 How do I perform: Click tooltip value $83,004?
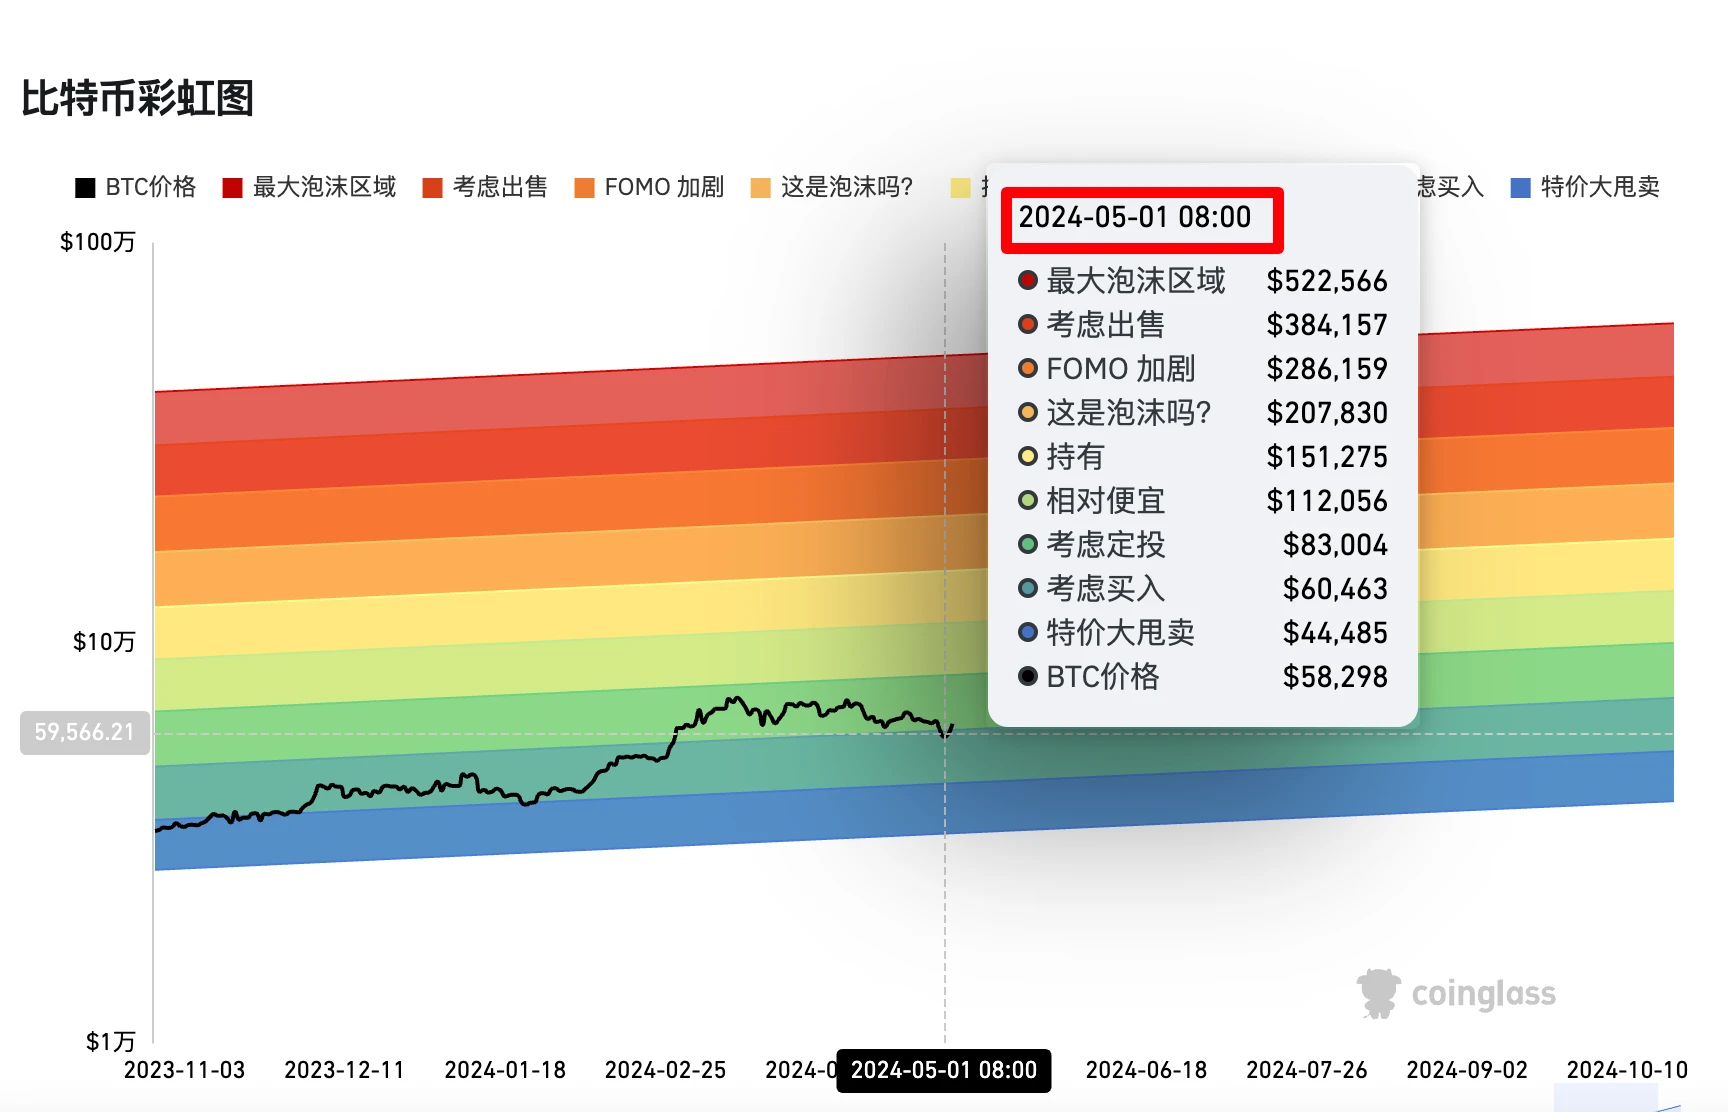click(1335, 545)
